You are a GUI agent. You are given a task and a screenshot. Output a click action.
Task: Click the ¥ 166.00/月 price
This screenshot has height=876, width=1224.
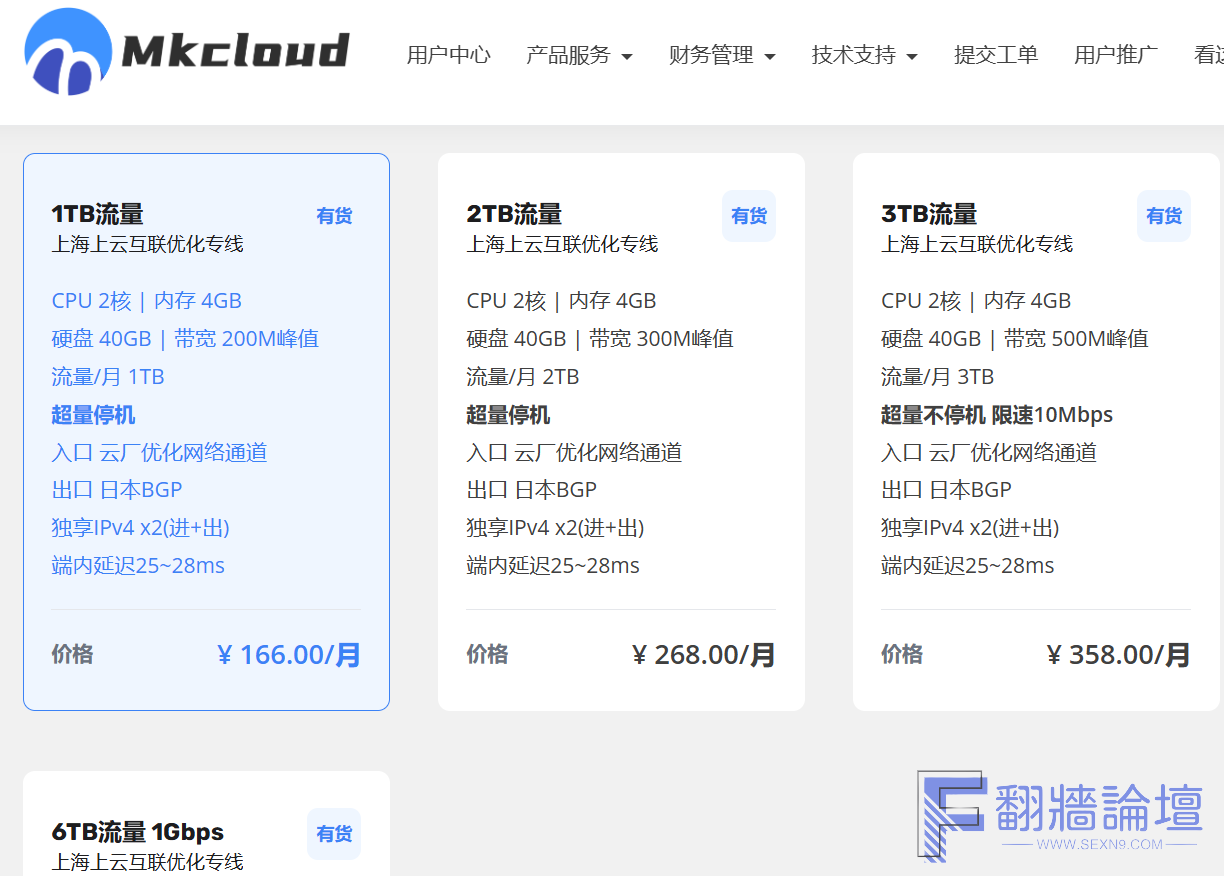[288, 655]
